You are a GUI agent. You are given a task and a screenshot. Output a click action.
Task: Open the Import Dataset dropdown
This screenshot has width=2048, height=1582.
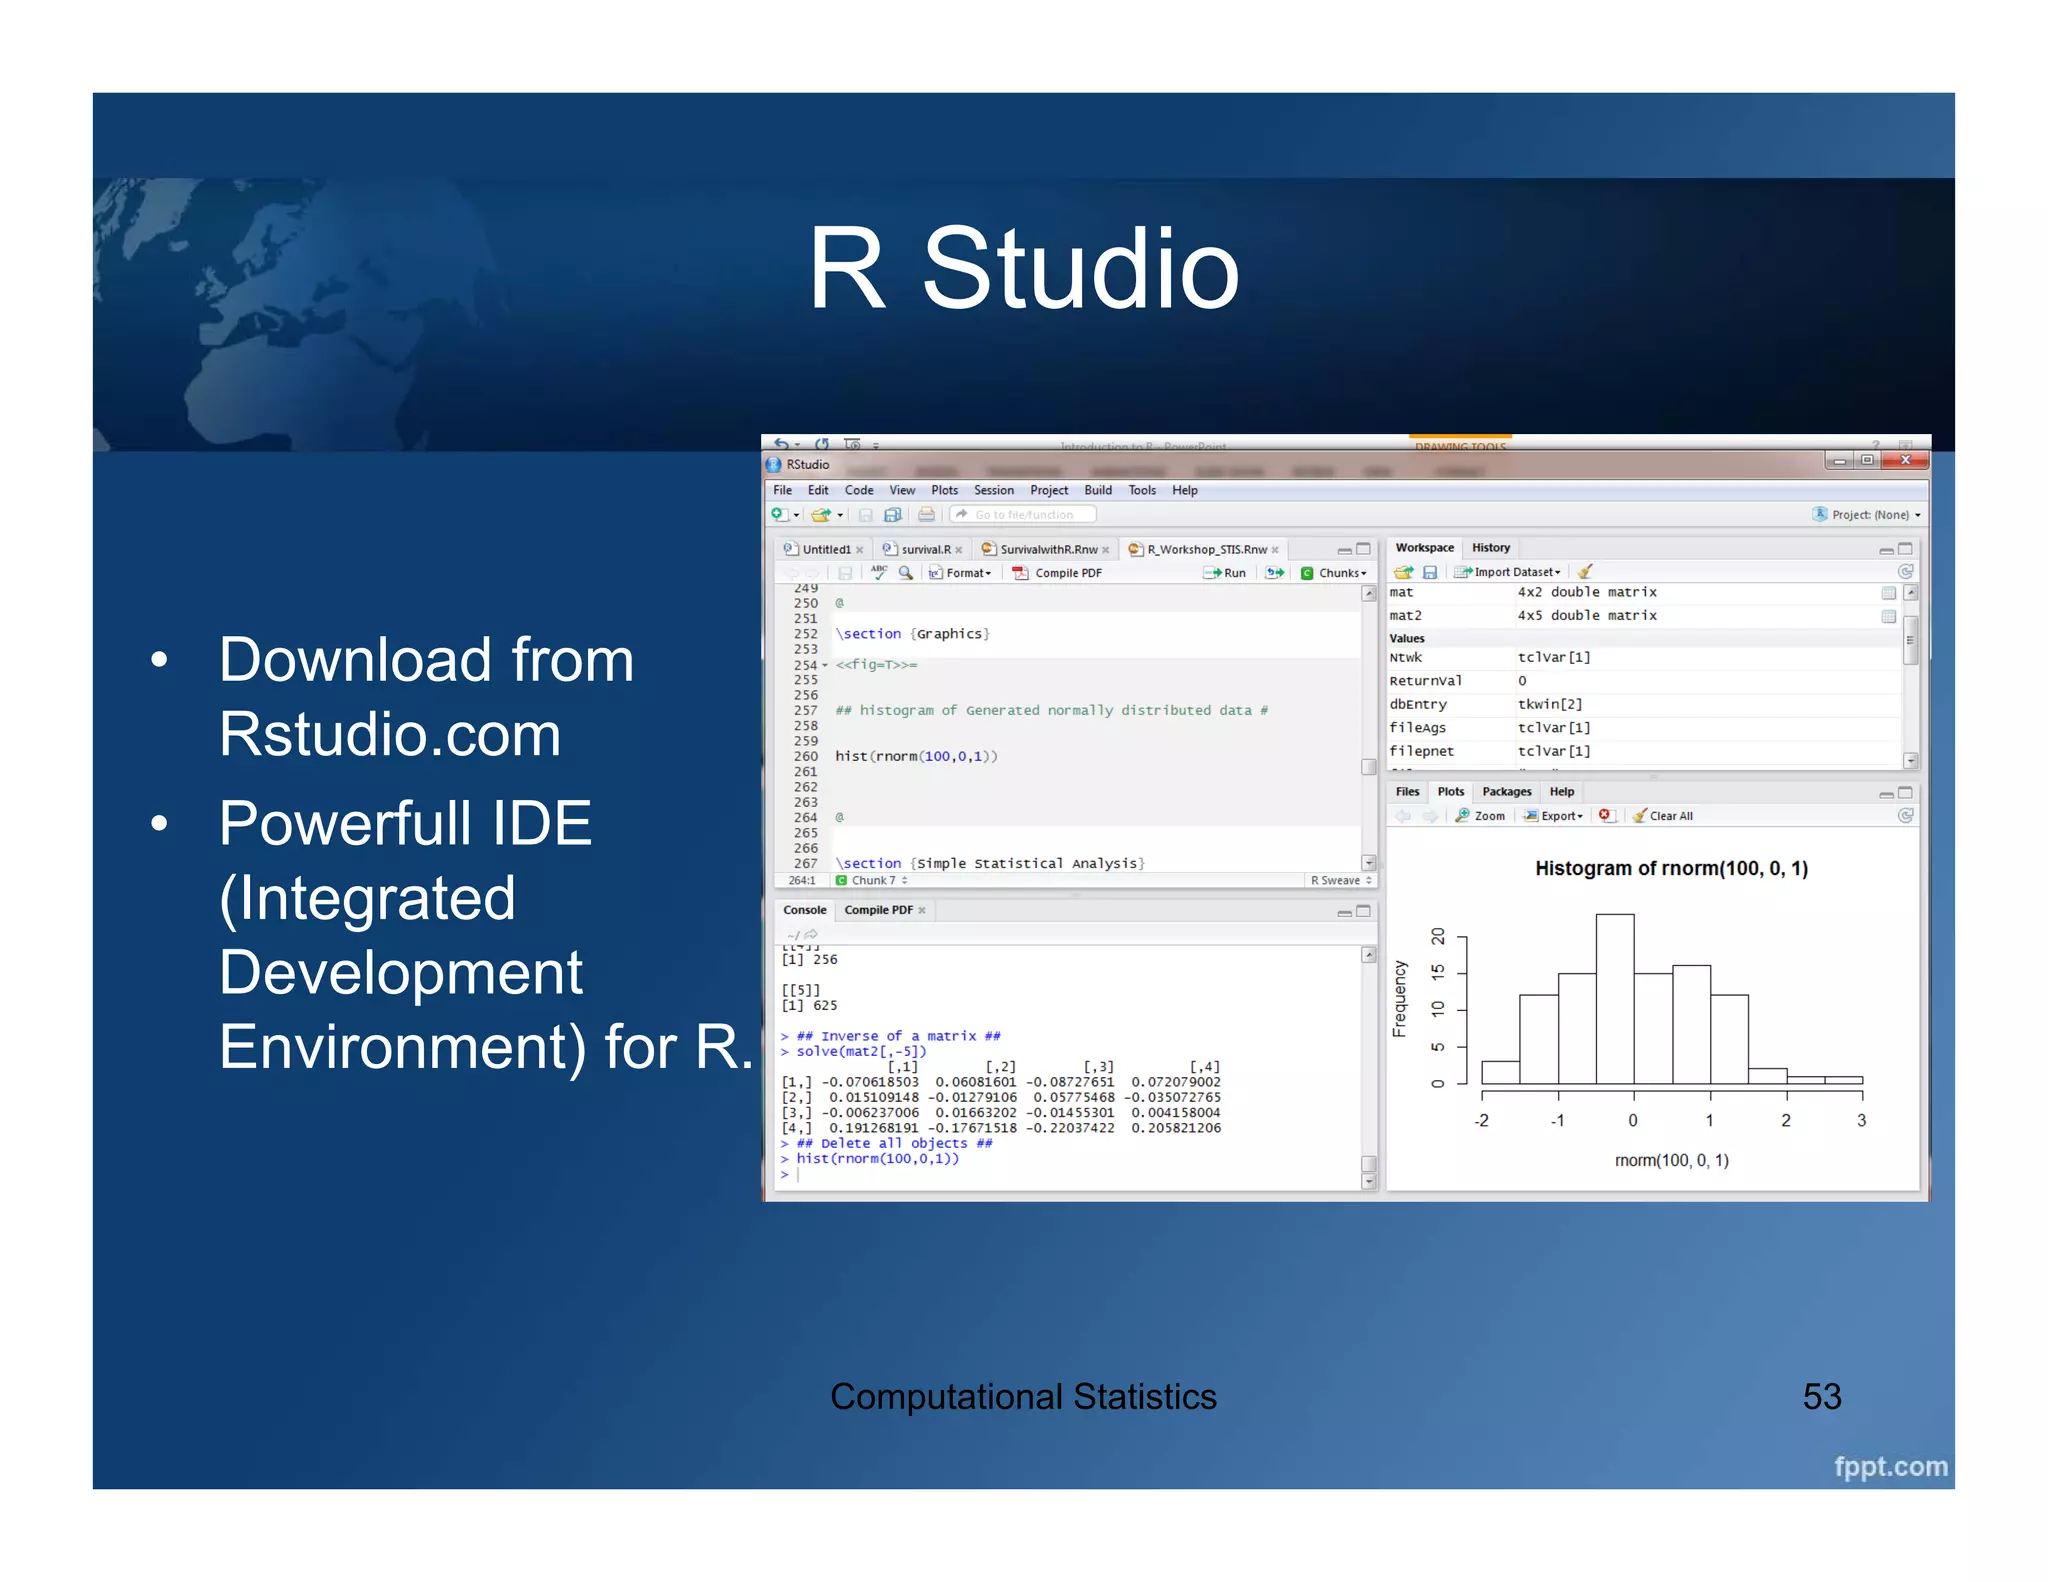[1508, 572]
